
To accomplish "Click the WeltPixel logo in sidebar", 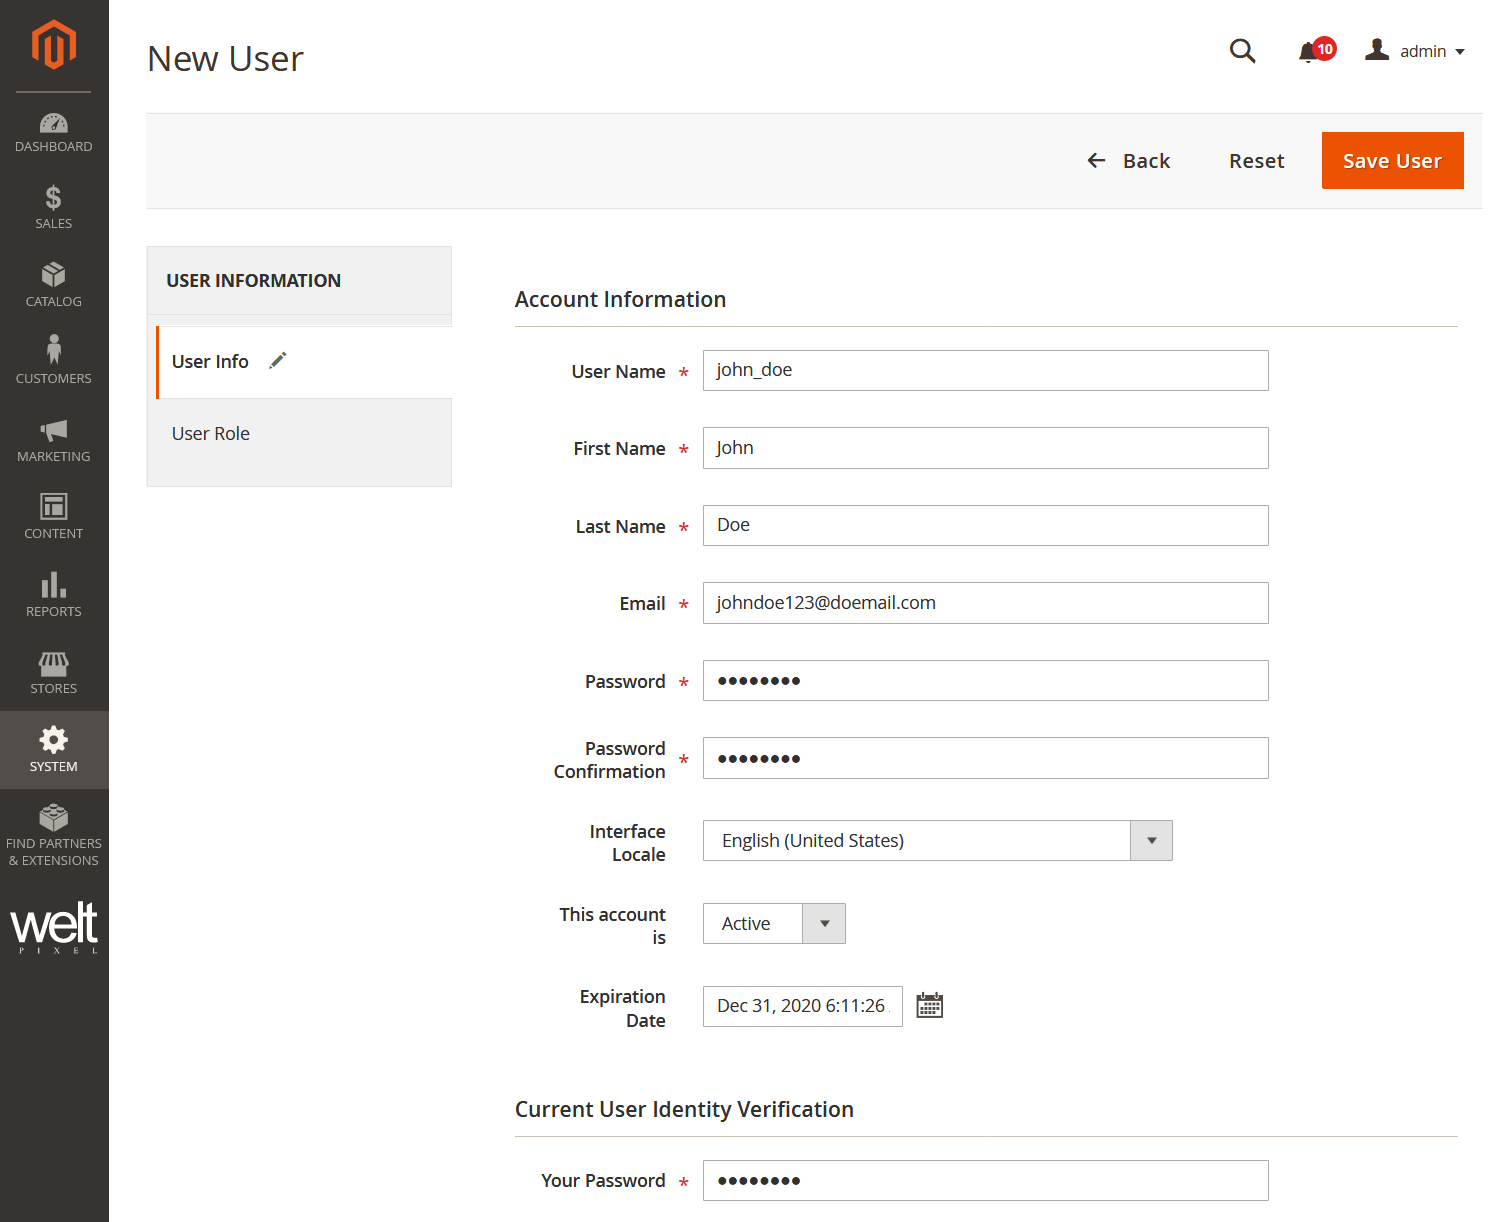I will 54,927.
